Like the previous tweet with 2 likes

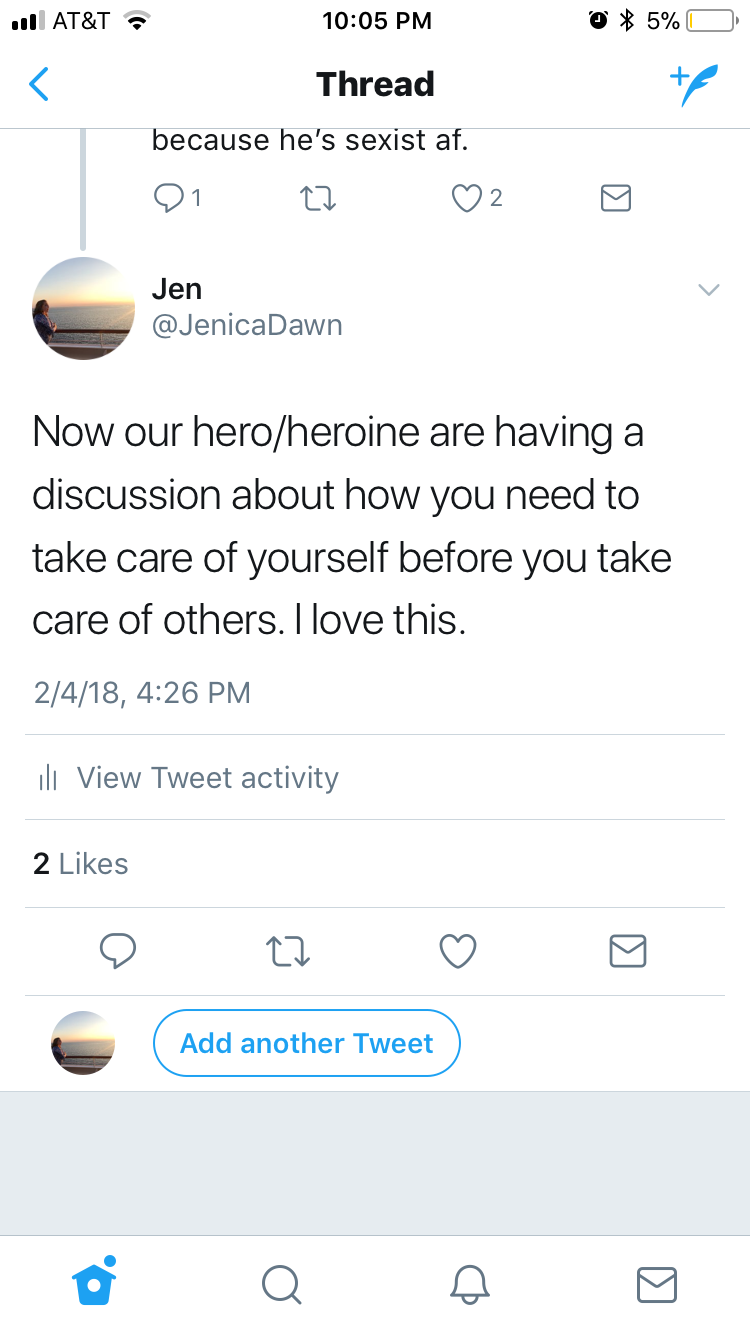(x=466, y=199)
